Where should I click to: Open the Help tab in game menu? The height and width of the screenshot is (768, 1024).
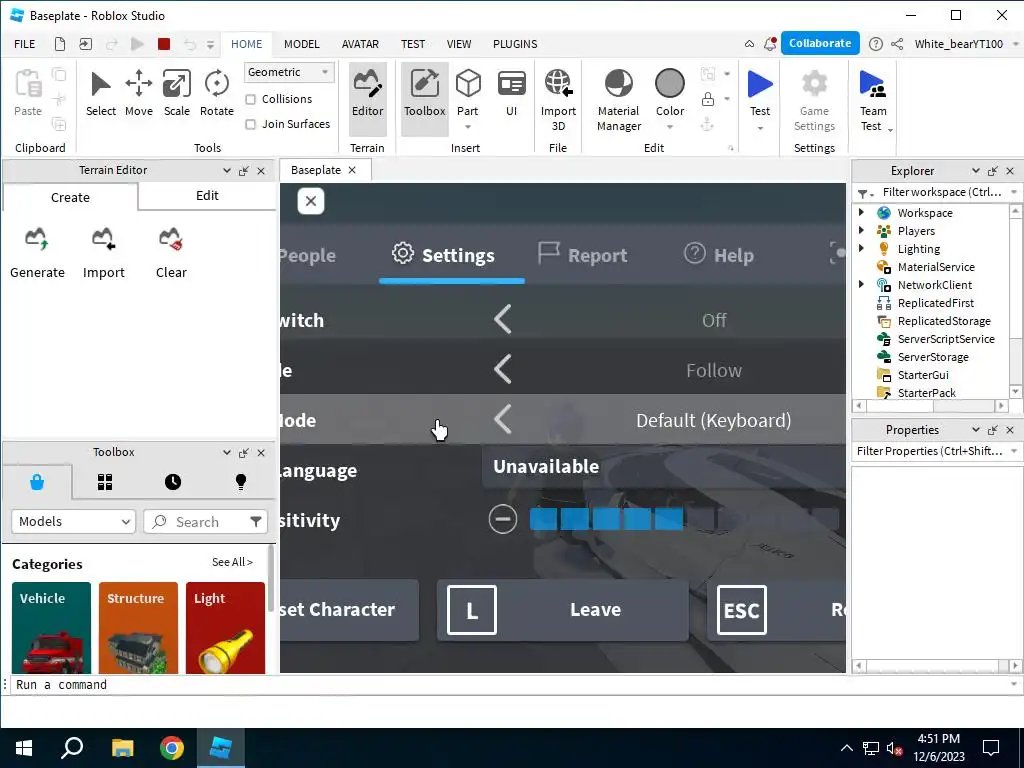coord(719,255)
